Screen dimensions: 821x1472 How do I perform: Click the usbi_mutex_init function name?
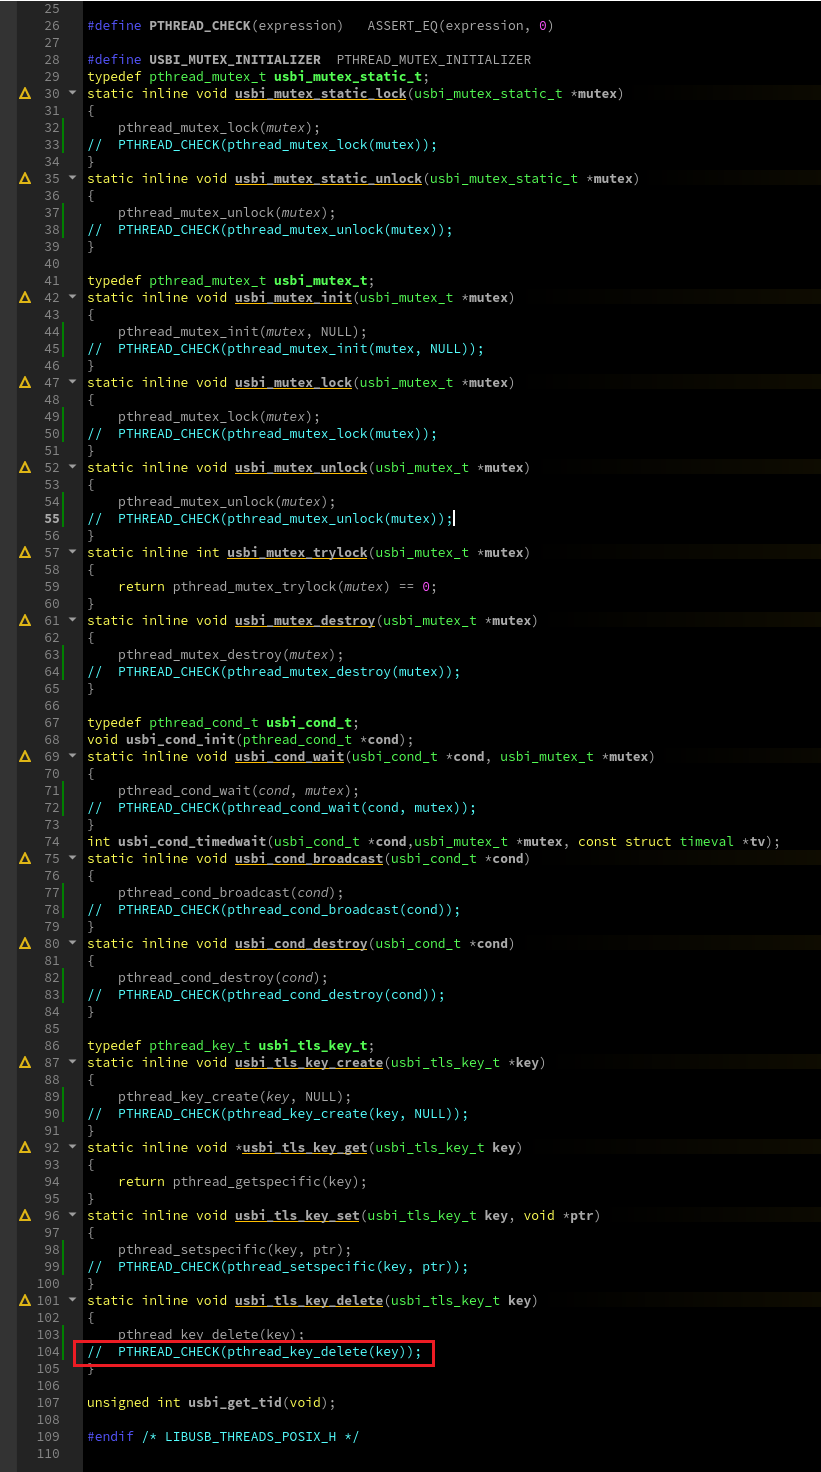coord(294,298)
